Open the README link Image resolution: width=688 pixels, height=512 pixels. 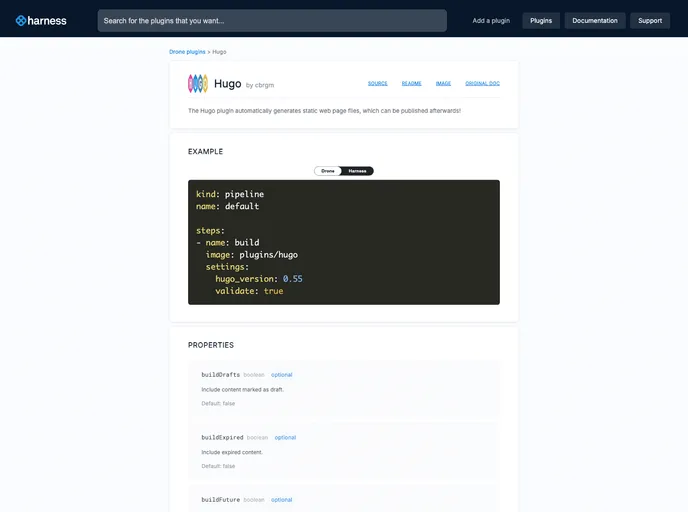click(411, 83)
